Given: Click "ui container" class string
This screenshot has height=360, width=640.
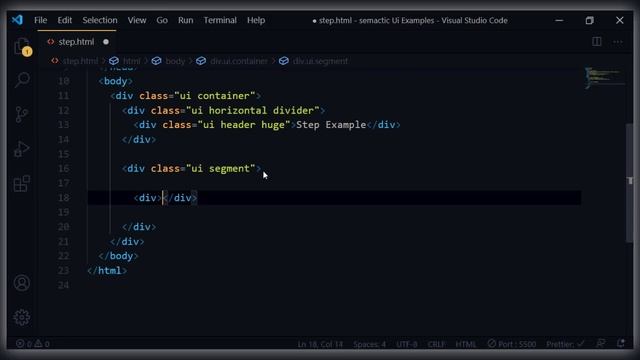Looking at the screenshot, I should pyautogui.click(x=215, y=96).
